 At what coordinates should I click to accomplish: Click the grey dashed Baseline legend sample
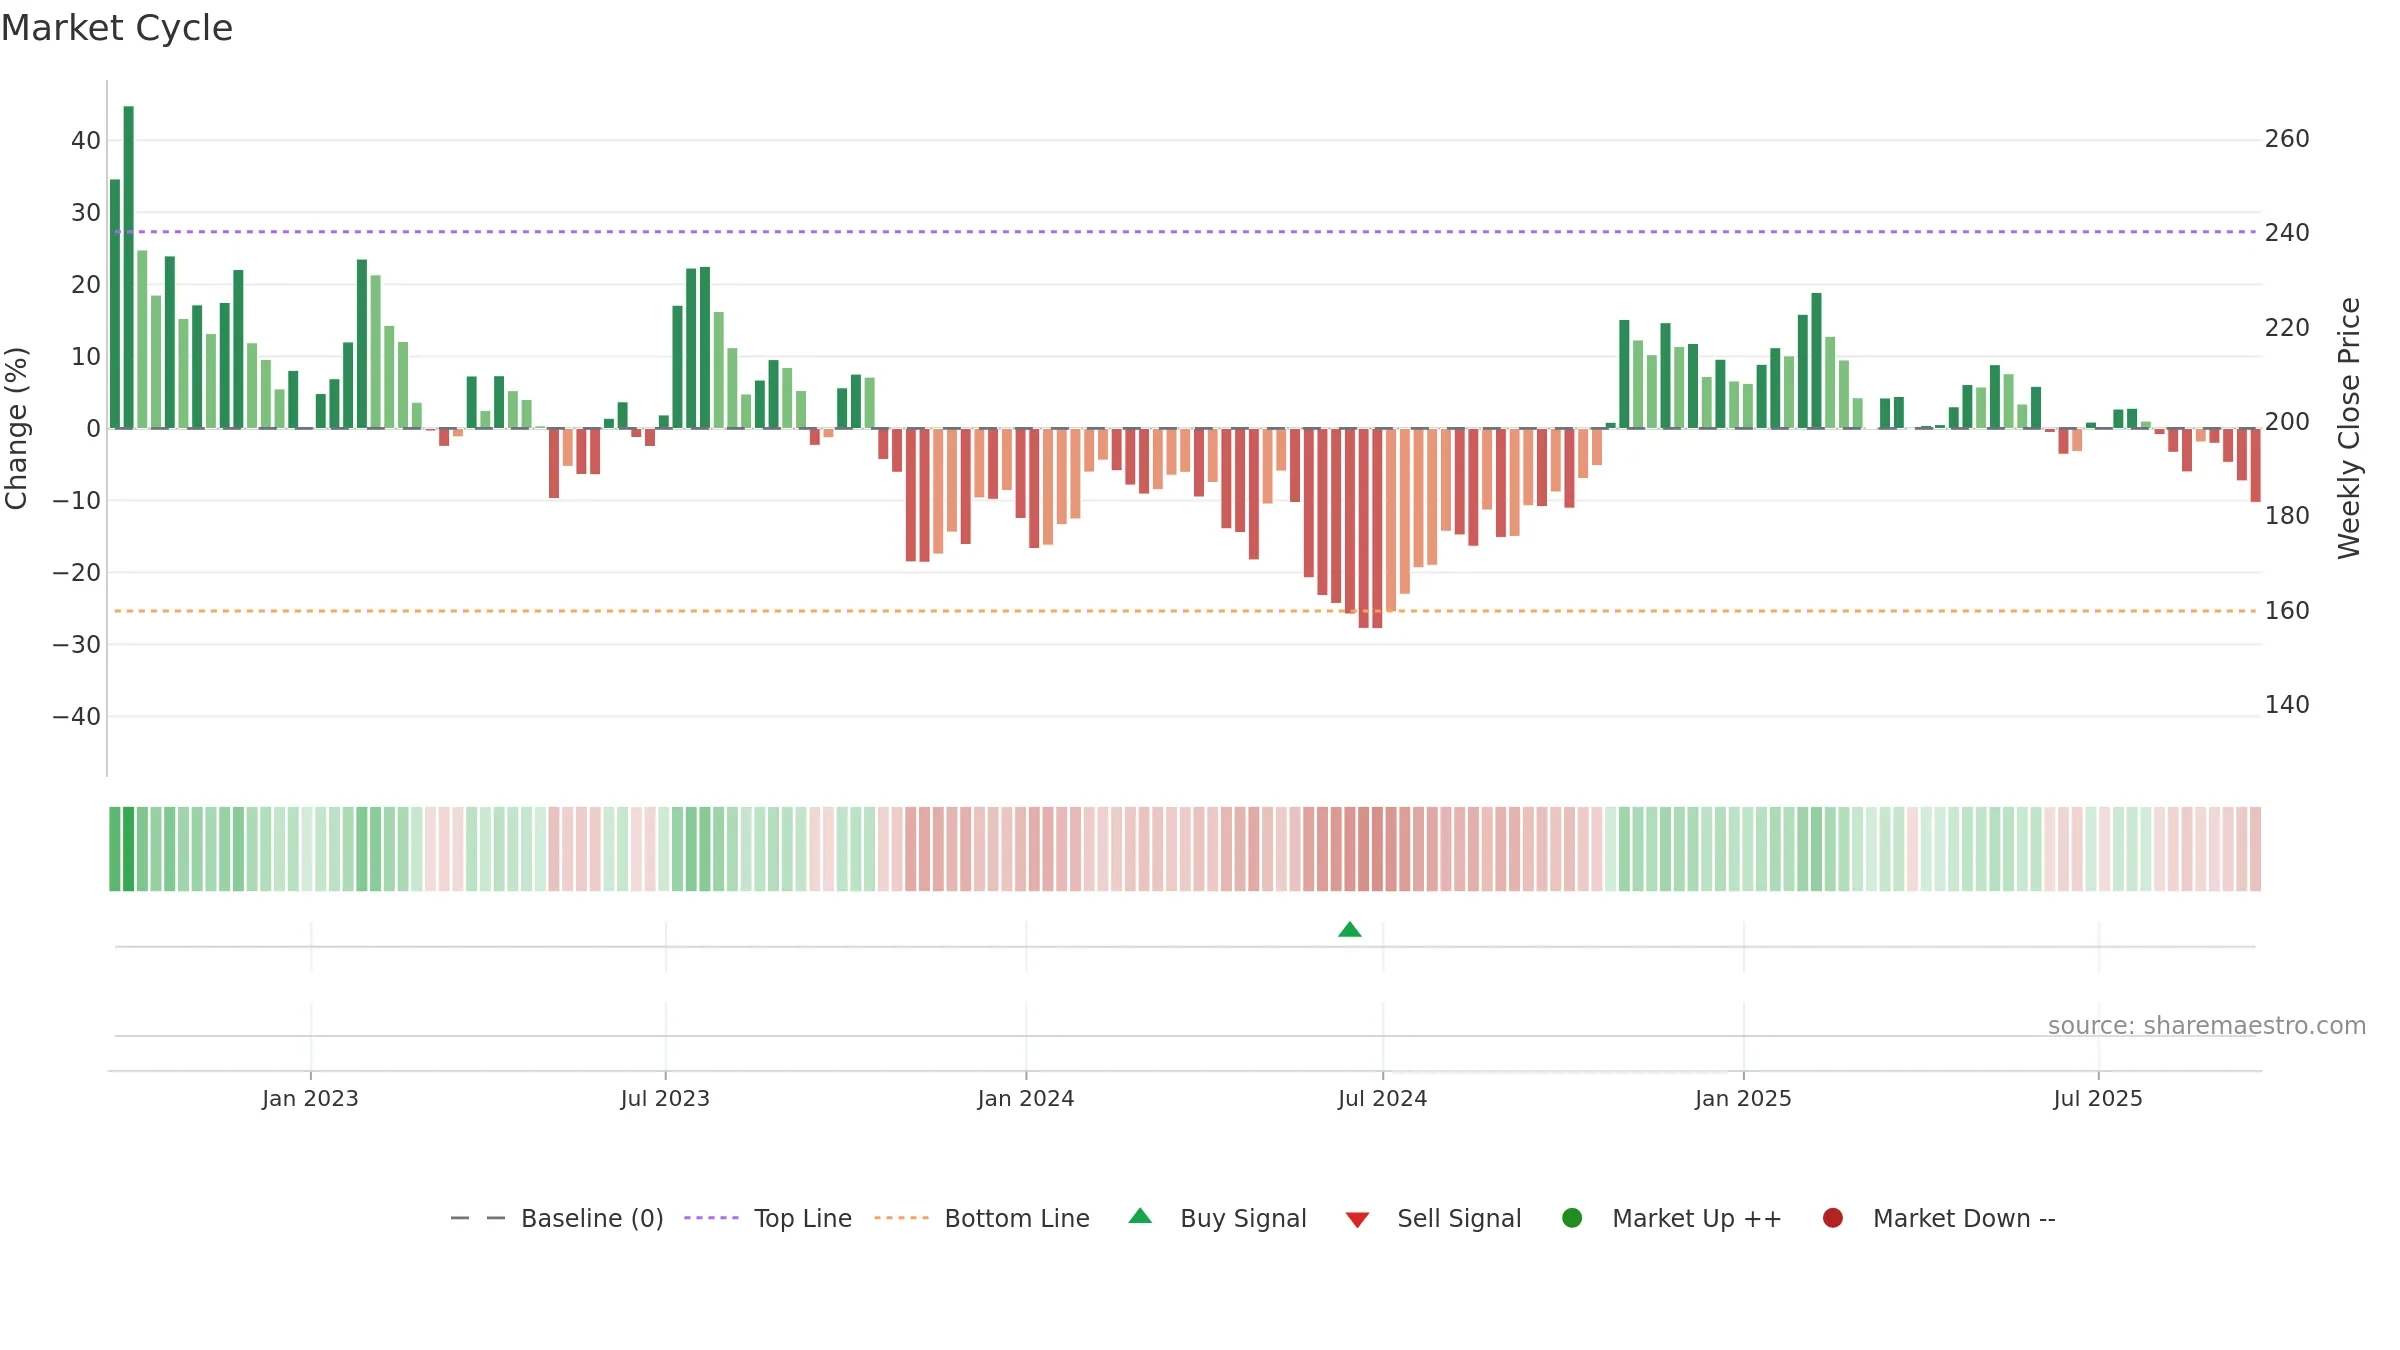coord(478,1218)
